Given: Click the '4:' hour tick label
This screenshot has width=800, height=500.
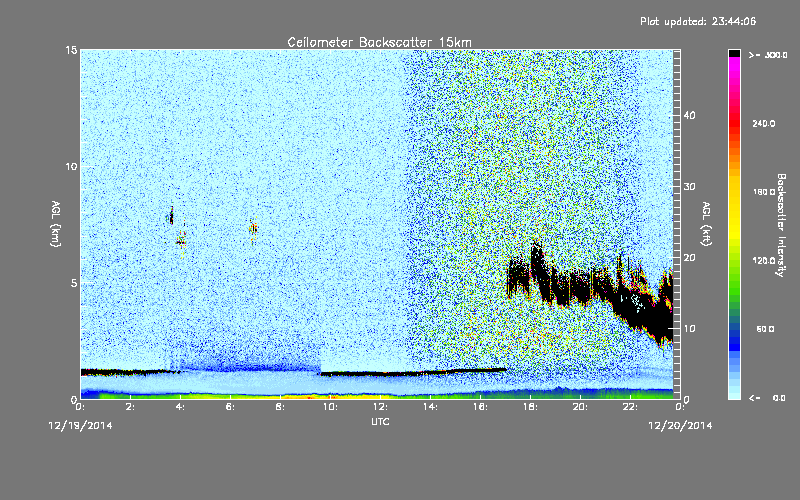Looking at the screenshot, I should tap(180, 407).
